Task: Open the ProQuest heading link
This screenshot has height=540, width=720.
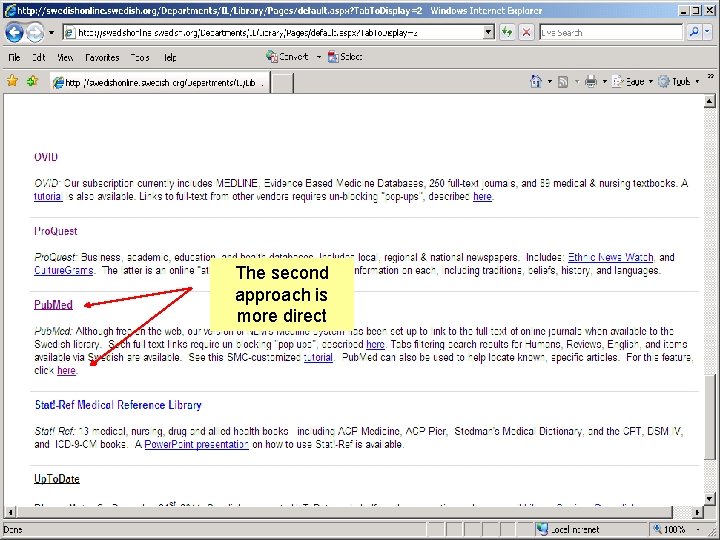Action: (x=56, y=231)
